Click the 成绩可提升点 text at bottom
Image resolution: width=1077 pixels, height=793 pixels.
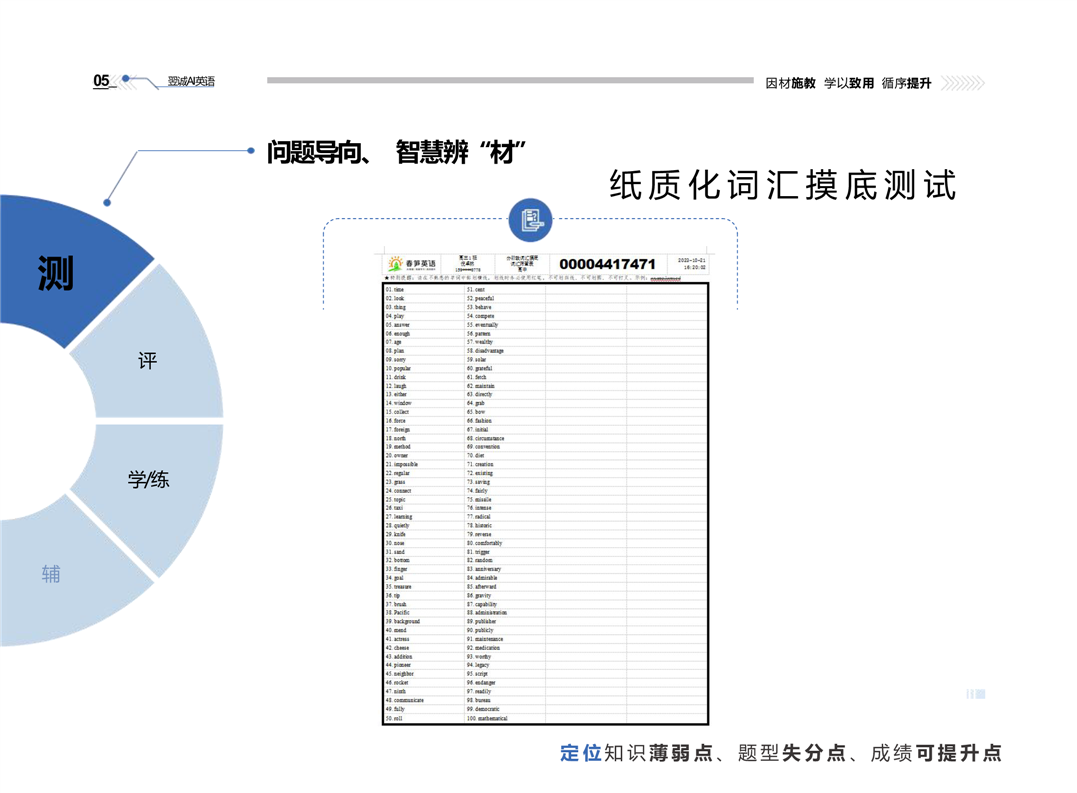(x=935, y=754)
